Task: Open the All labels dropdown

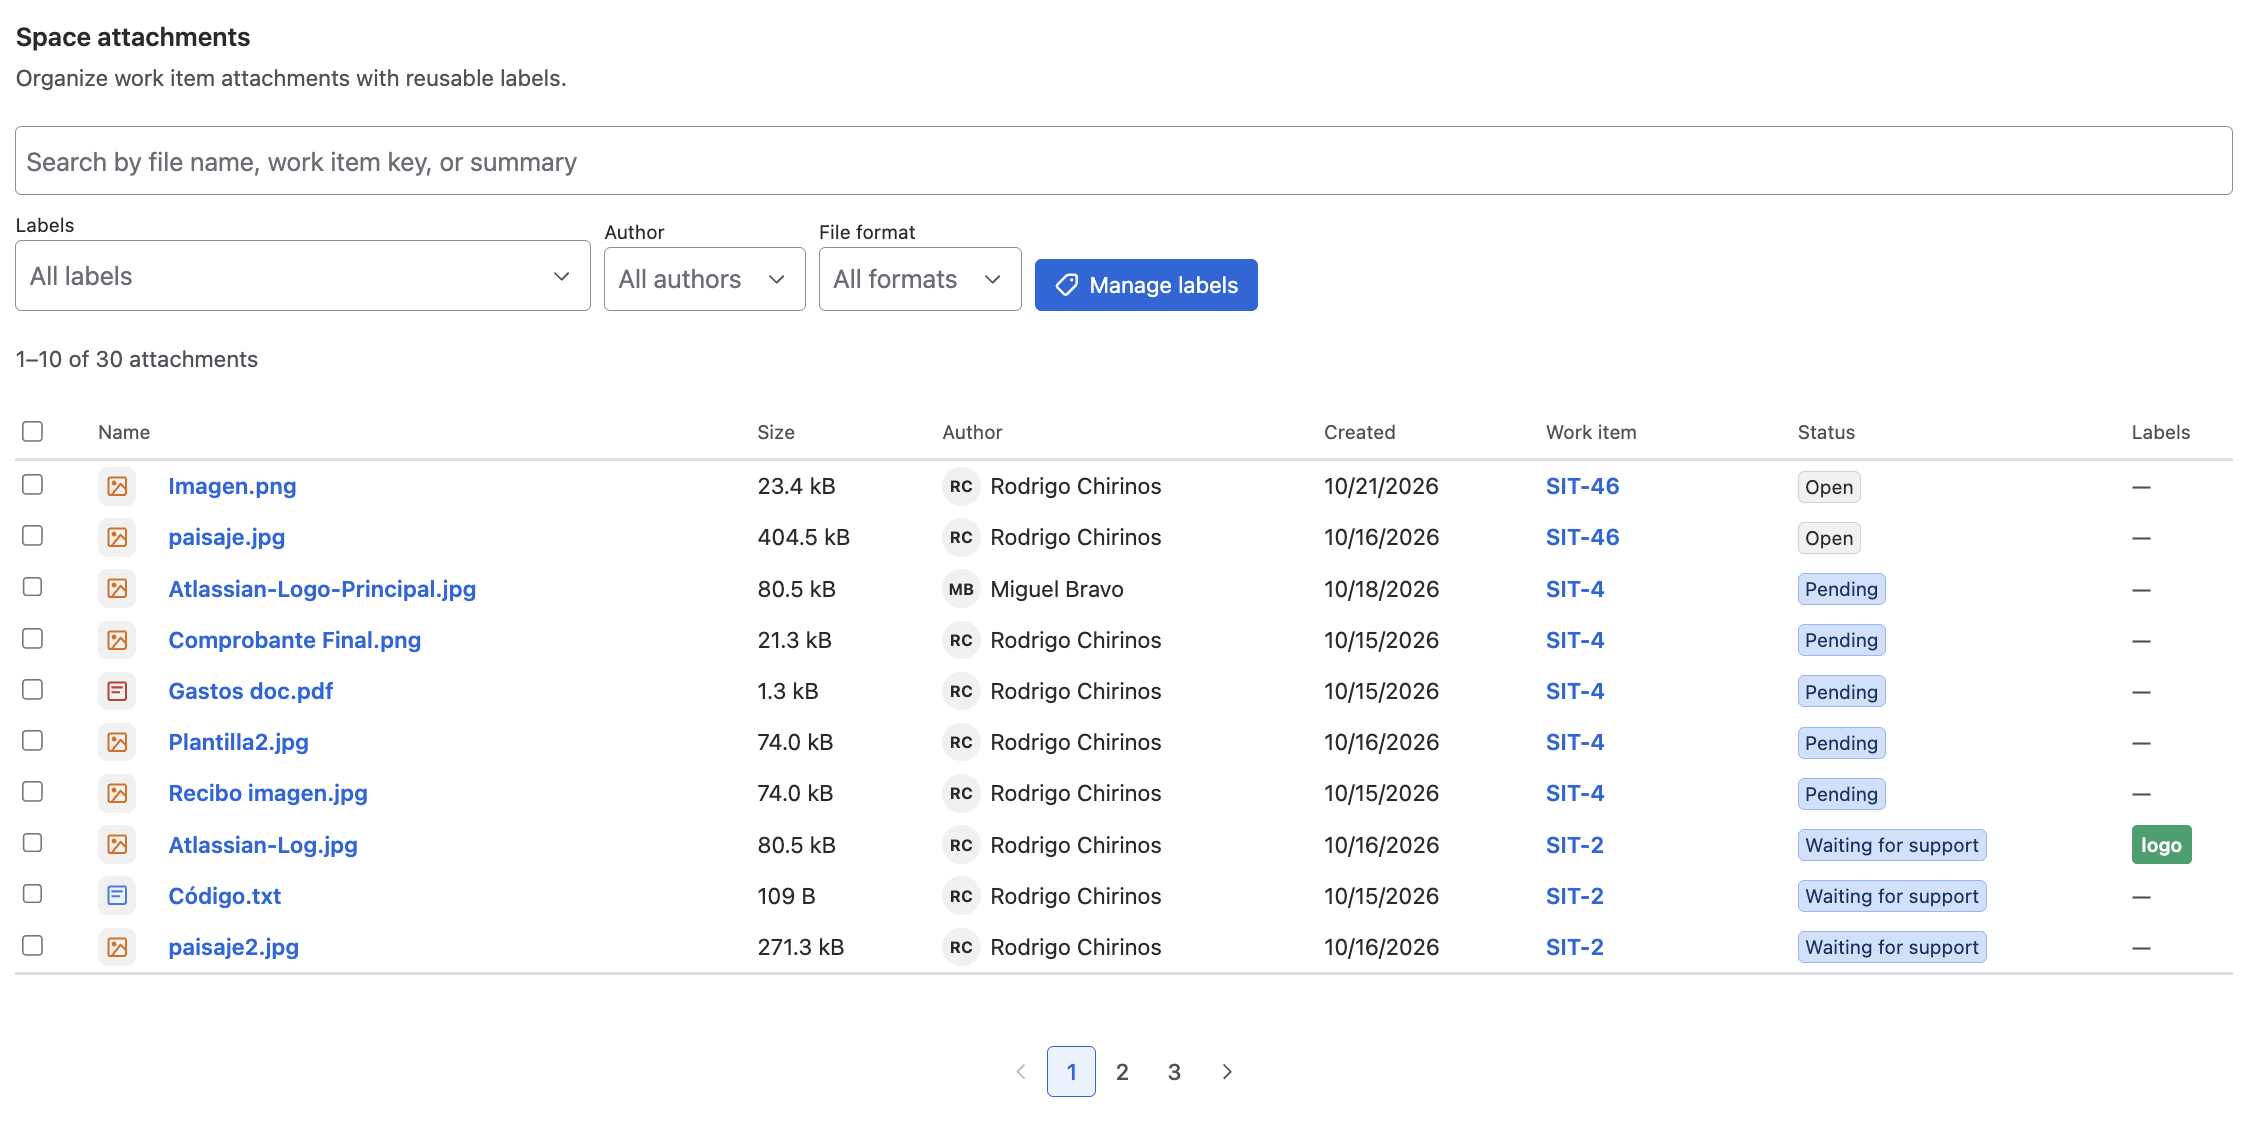Action: click(303, 276)
